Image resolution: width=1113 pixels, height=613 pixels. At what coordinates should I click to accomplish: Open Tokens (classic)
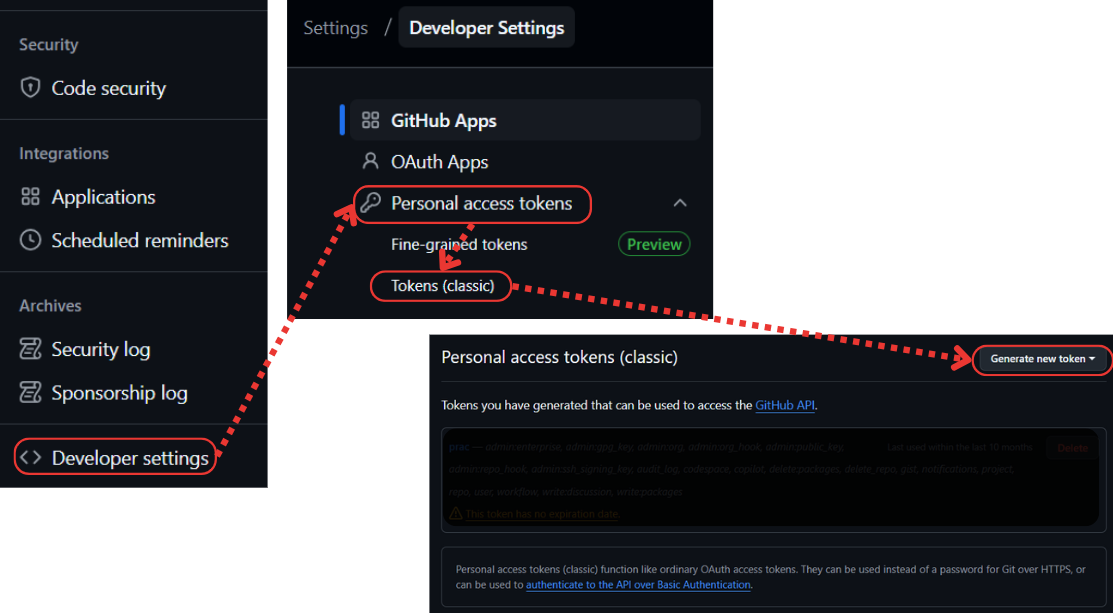[x=442, y=286]
